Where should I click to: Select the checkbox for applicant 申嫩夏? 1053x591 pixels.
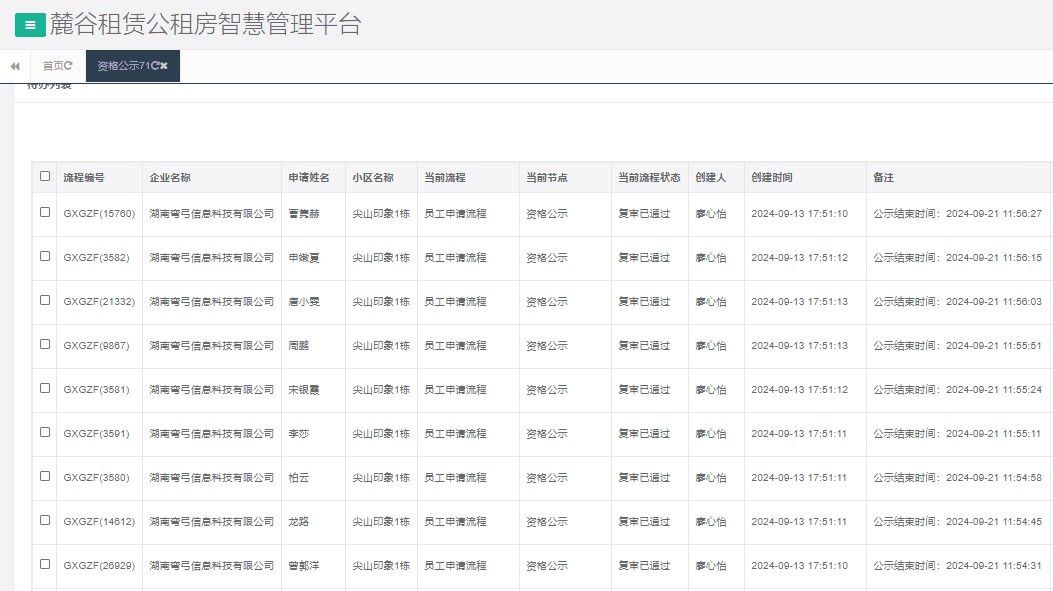(44, 257)
